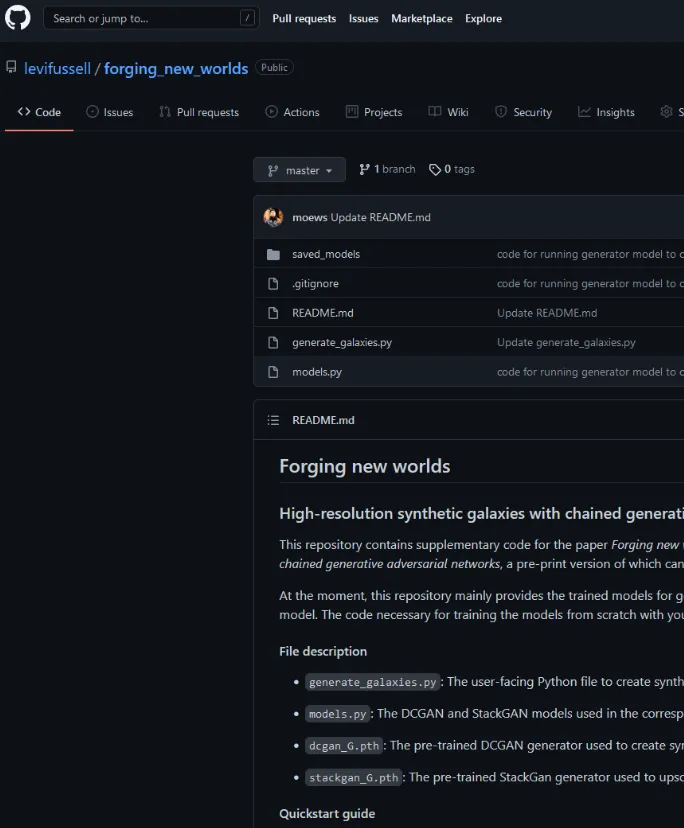The image size is (684, 828).
Task: View the 1 branch link
Action: [x=387, y=170]
